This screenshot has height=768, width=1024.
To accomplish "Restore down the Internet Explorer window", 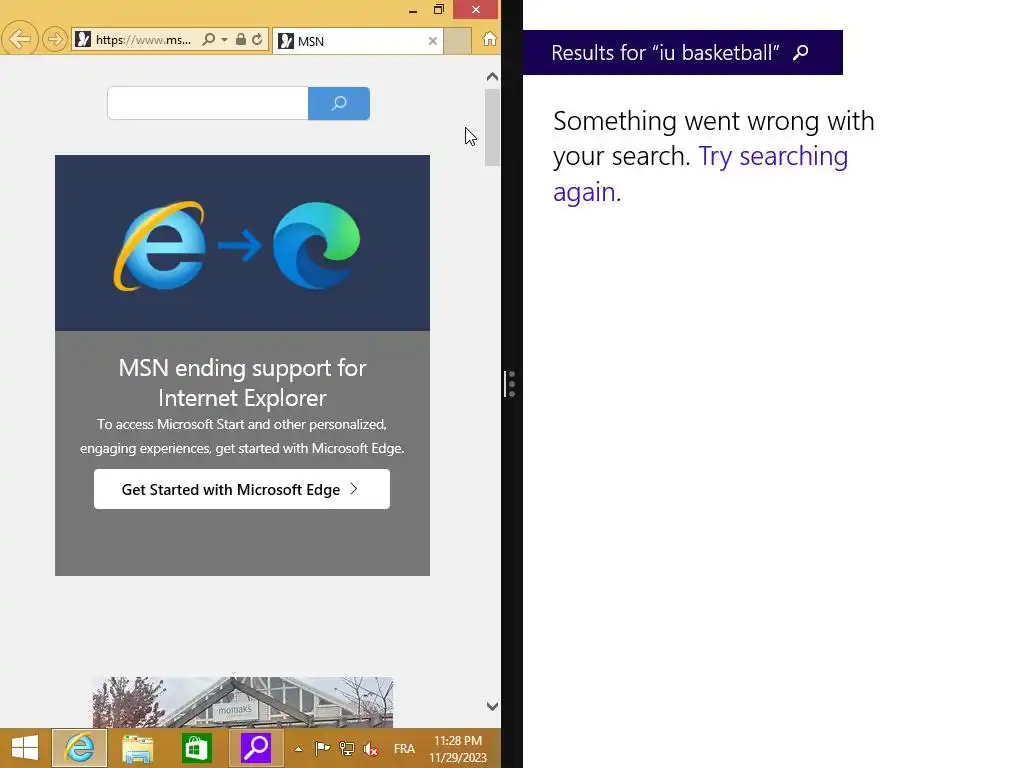I will click(439, 10).
